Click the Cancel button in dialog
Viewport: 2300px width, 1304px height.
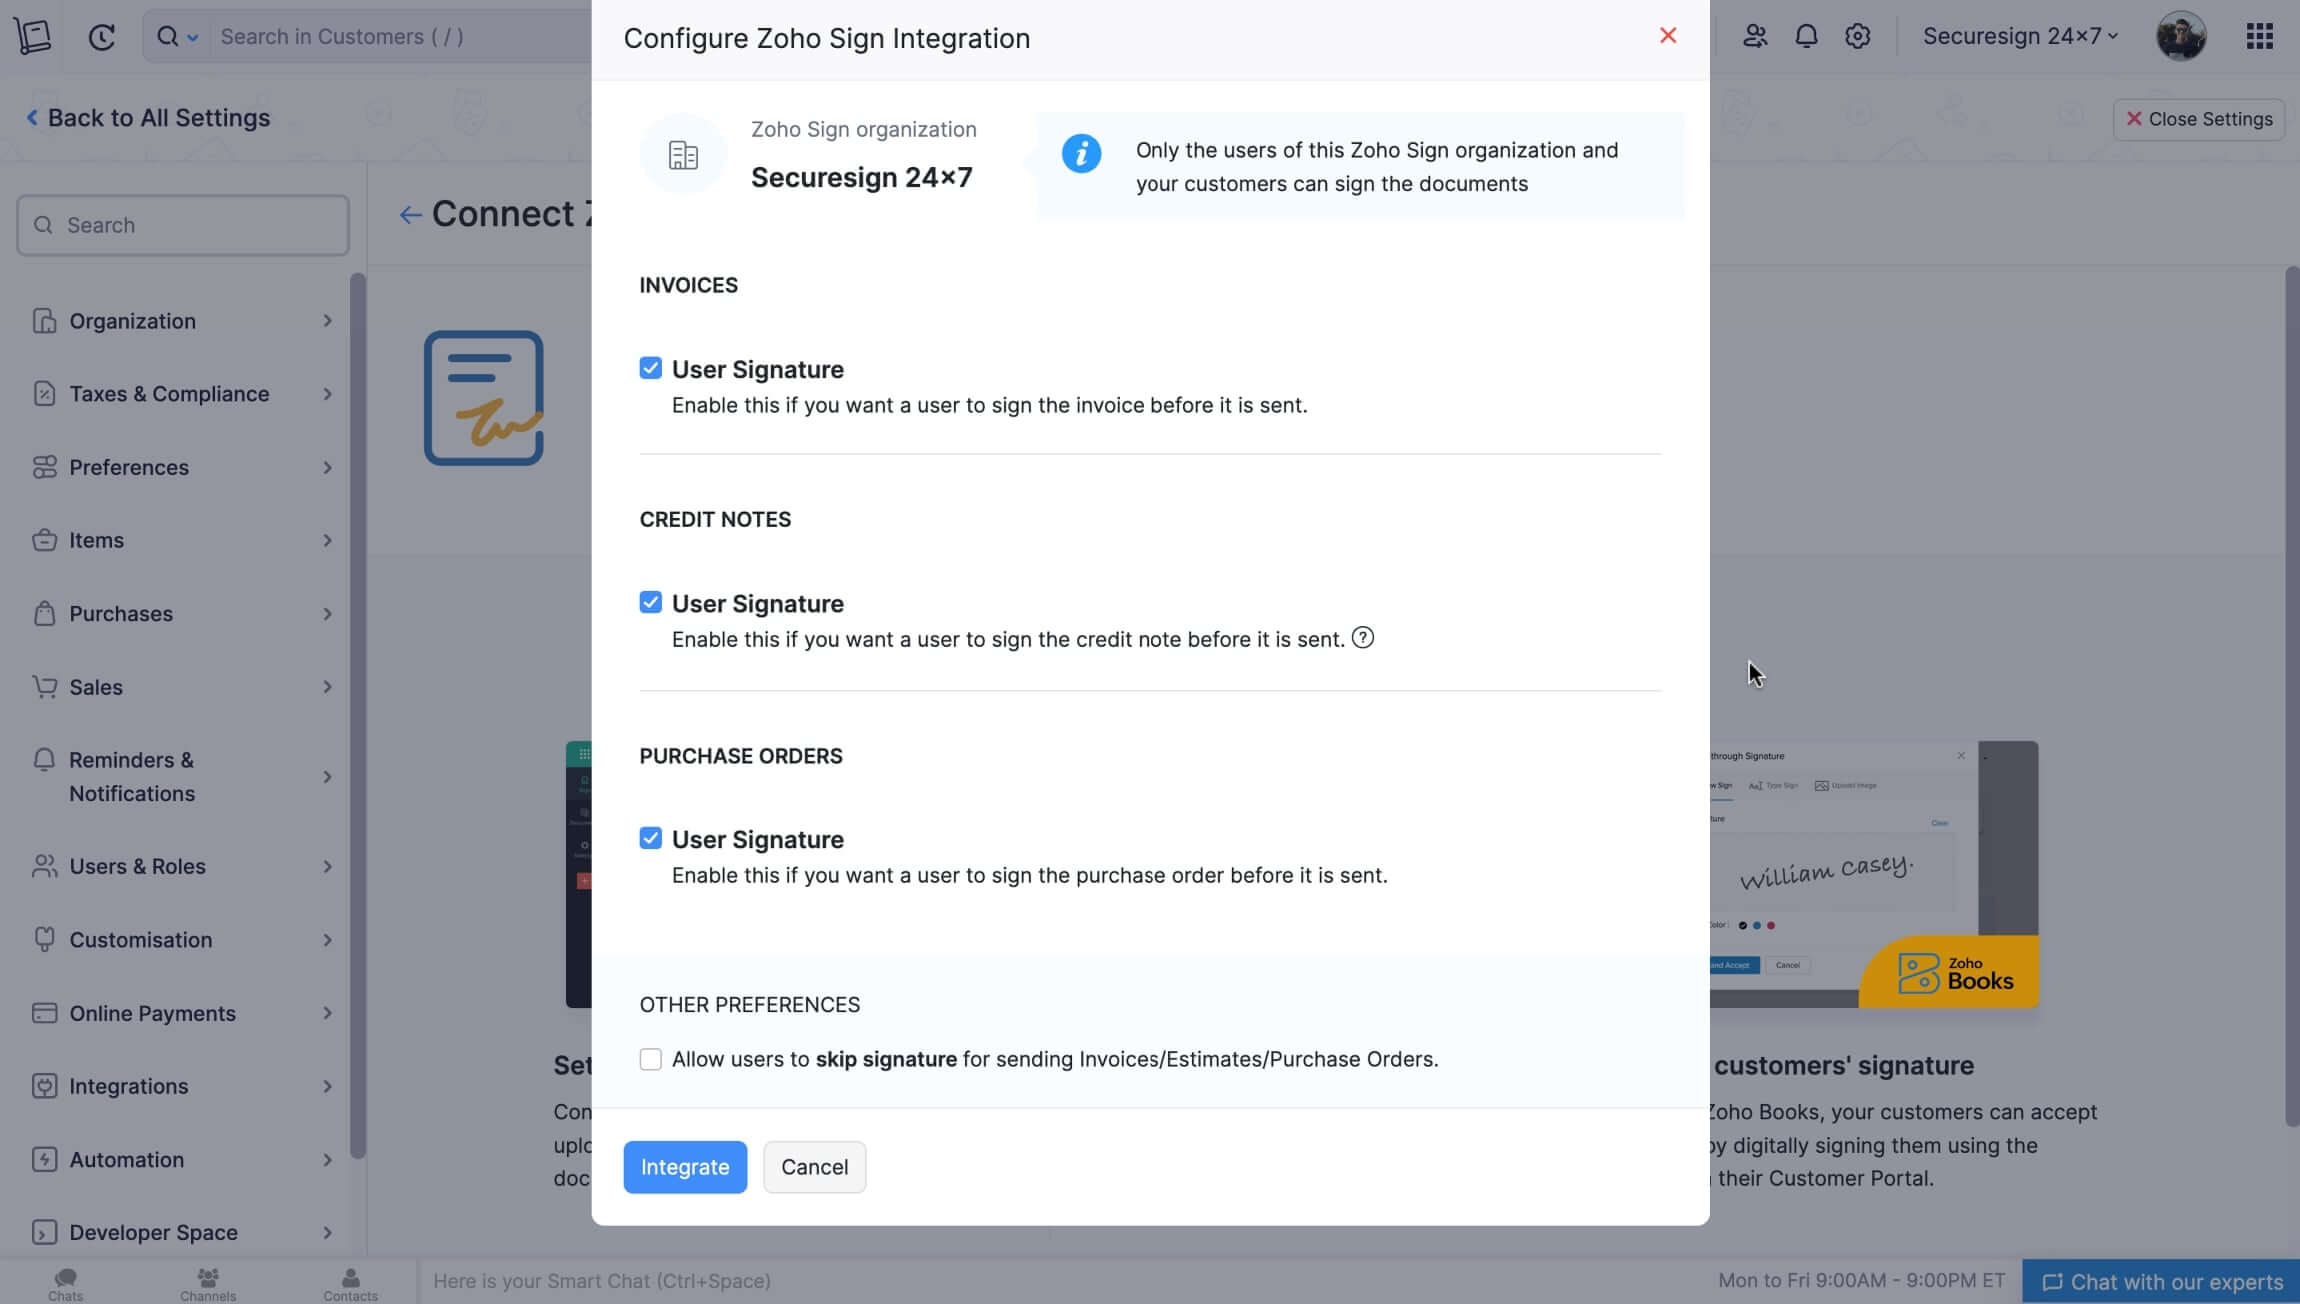(x=814, y=1167)
